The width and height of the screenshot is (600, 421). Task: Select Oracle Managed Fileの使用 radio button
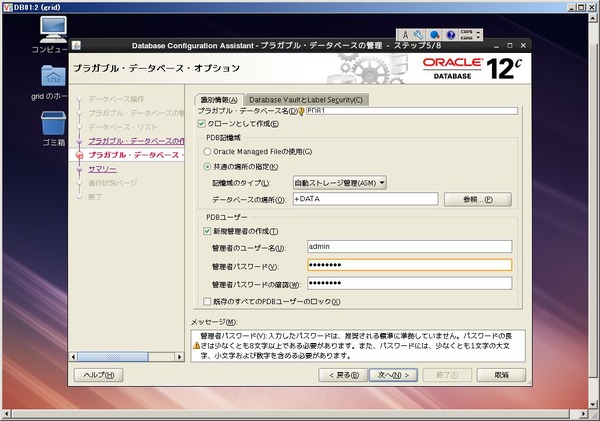[x=207, y=152]
